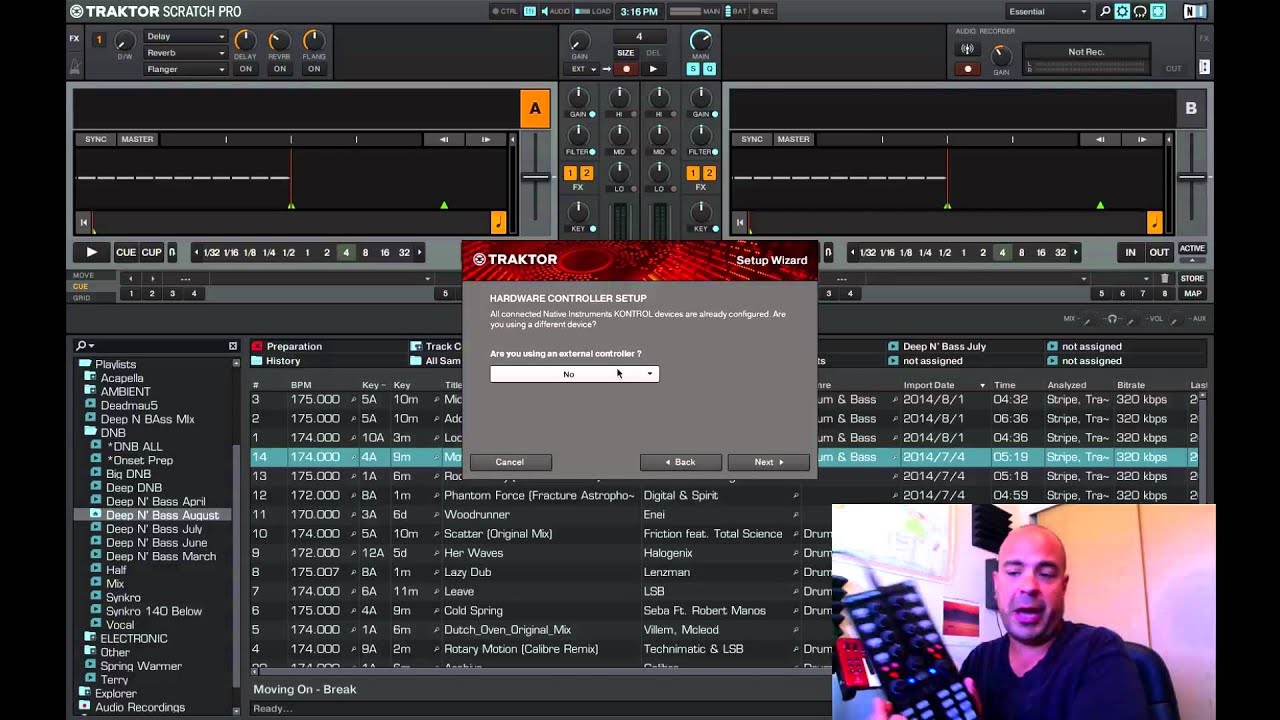Sort tracks by BPM column header

pos(301,385)
